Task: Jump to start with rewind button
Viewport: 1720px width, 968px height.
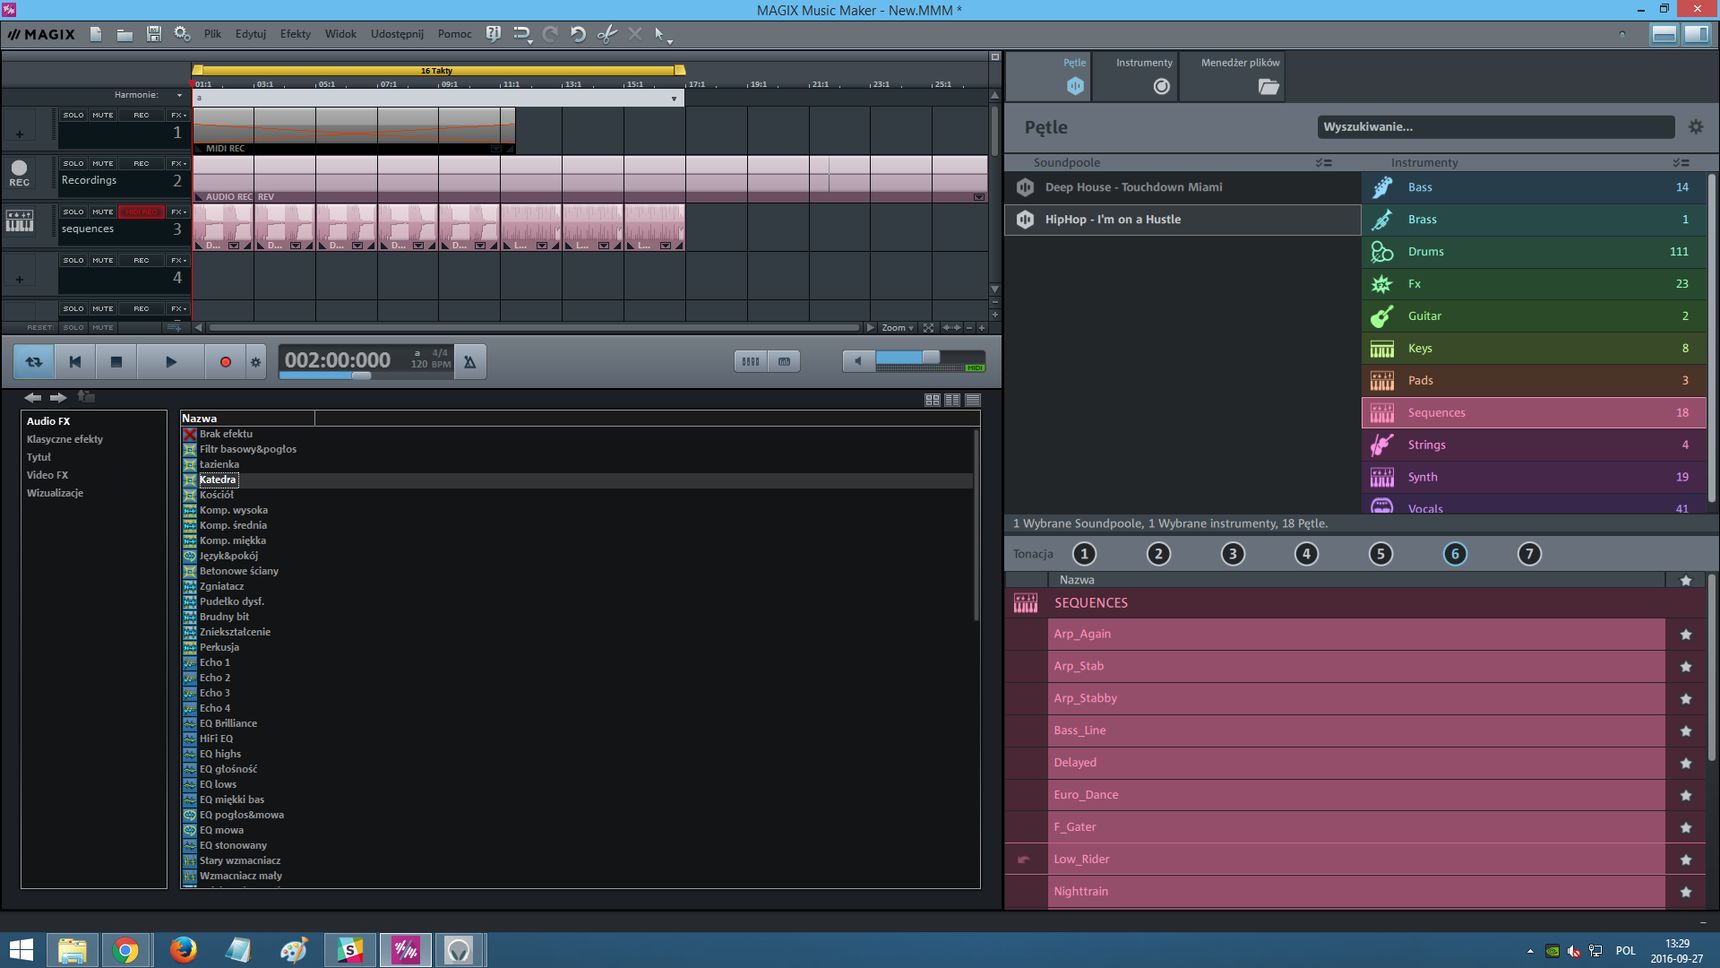Action: pyautogui.click(x=75, y=362)
